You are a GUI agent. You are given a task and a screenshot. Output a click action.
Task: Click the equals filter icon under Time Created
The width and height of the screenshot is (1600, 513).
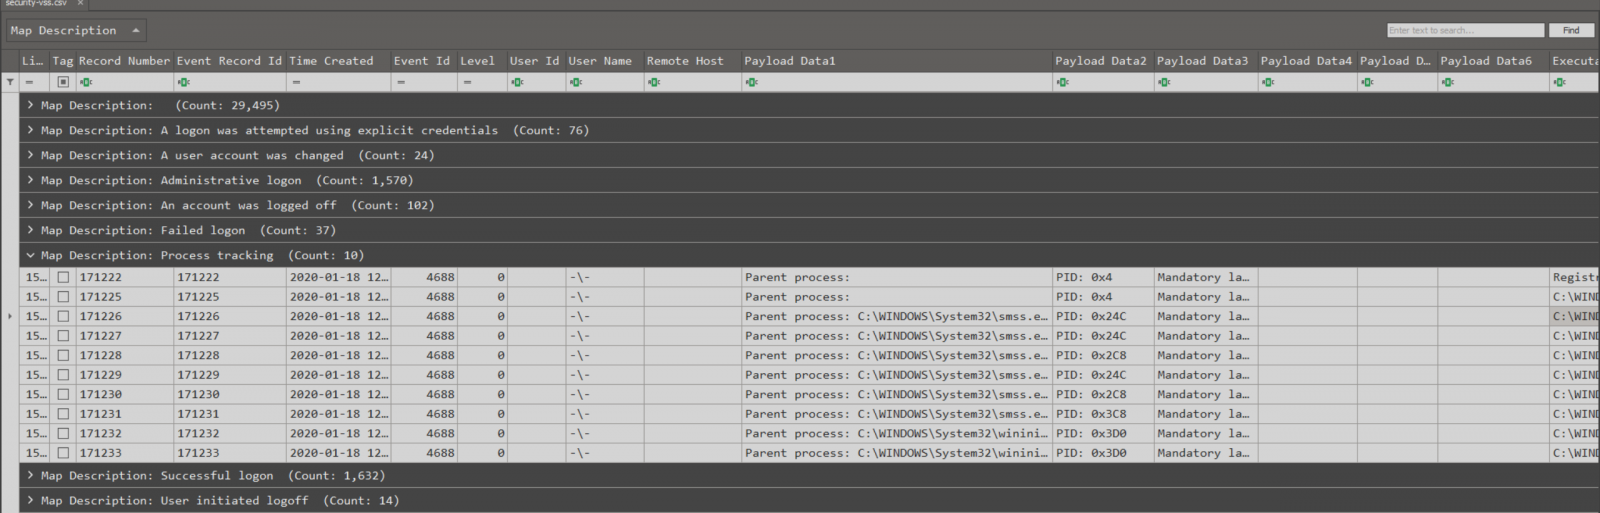click(296, 82)
